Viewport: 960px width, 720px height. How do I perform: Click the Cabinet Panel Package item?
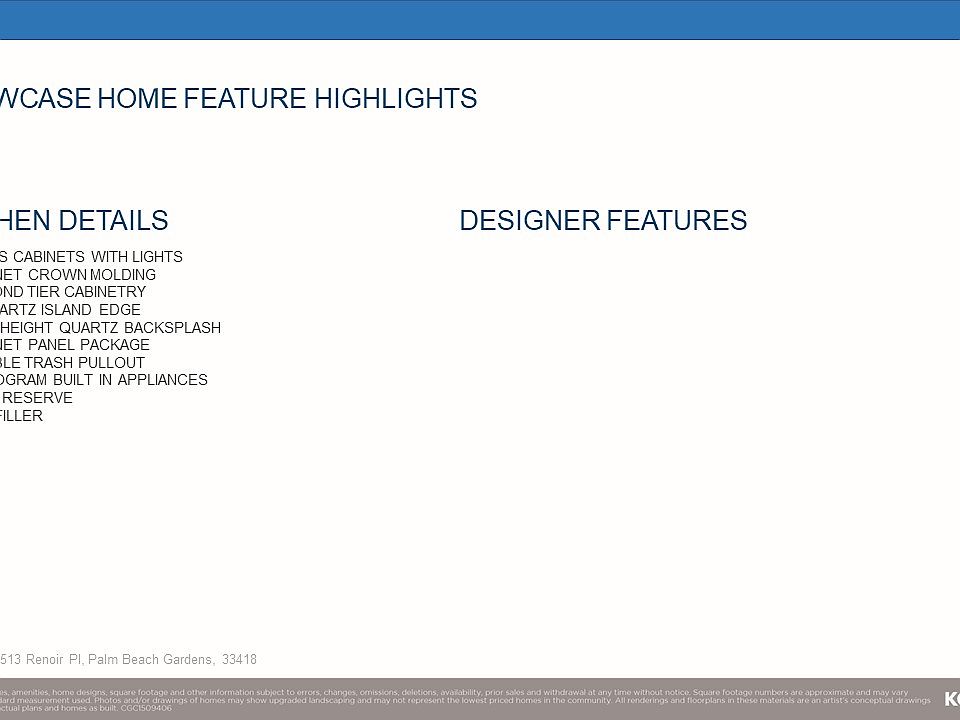tap(75, 345)
